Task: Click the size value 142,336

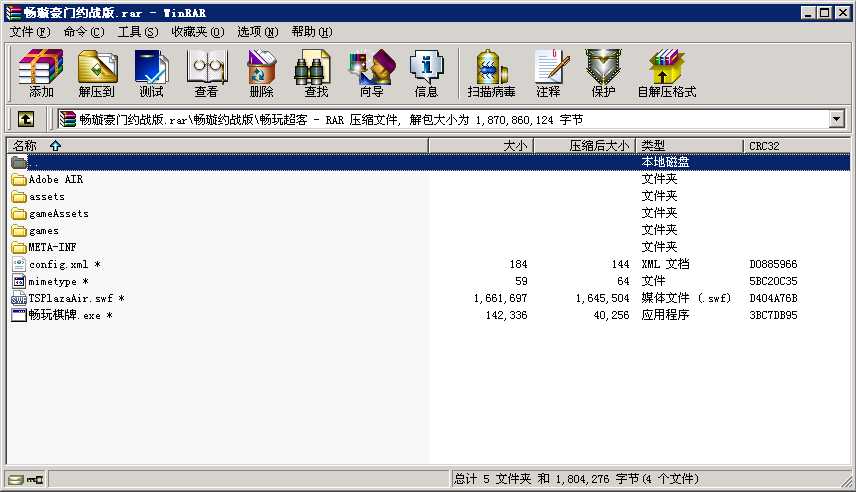Action: click(507, 315)
